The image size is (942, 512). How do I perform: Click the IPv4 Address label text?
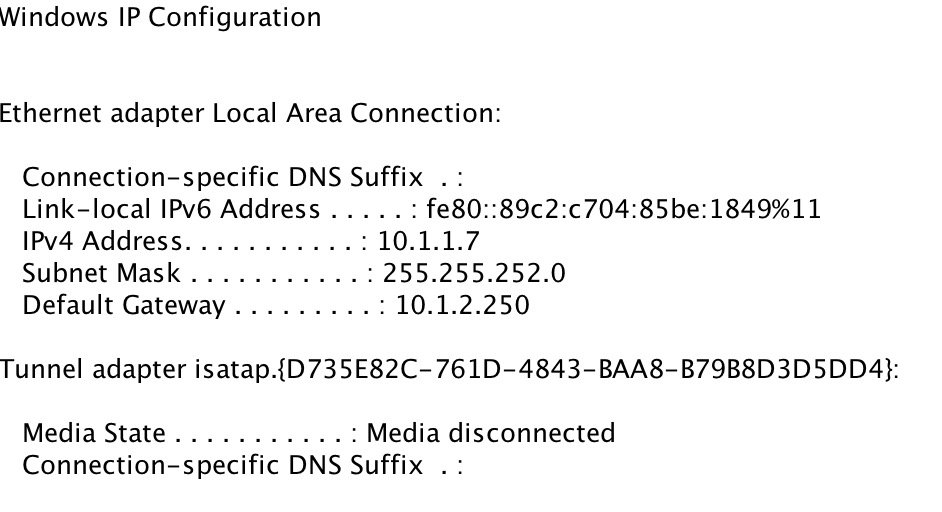[x=102, y=242]
